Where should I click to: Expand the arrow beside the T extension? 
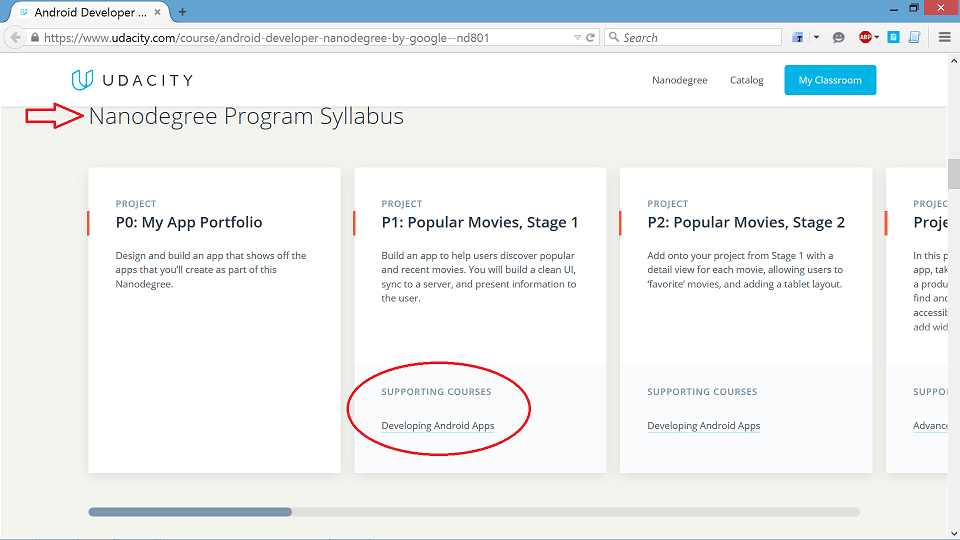point(816,38)
